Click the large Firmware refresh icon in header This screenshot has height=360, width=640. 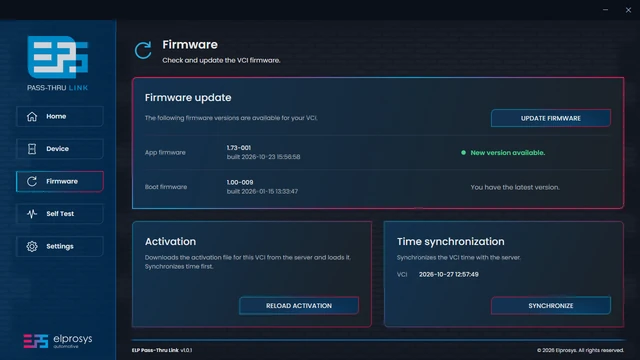coord(143,50)
